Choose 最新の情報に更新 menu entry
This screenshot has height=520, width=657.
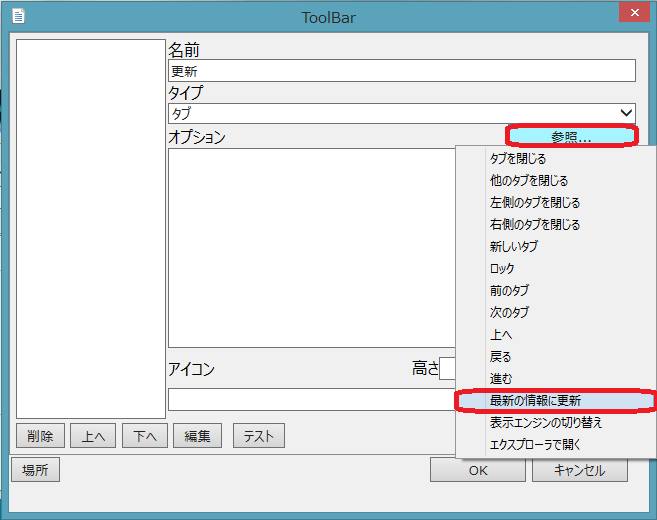pos(540,401)
